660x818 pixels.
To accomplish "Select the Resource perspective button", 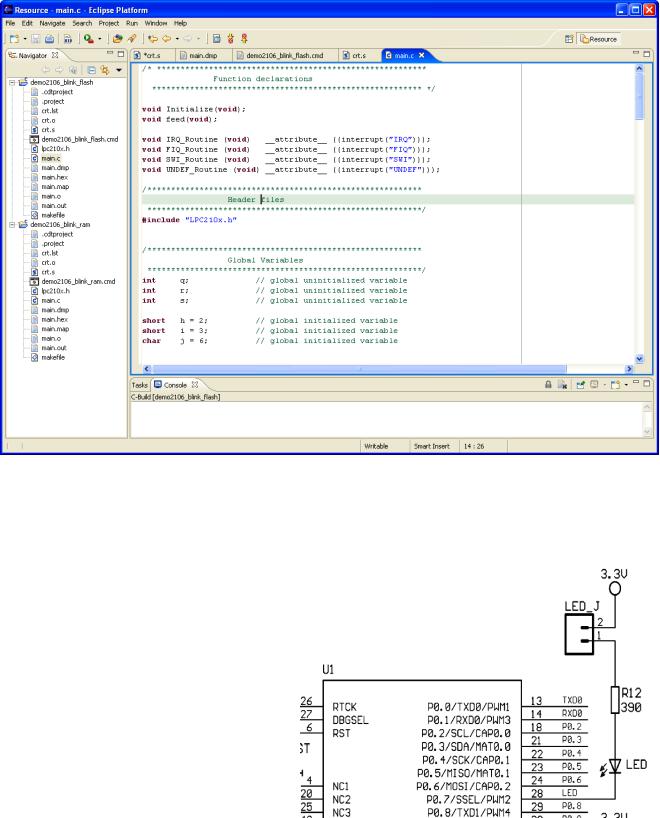I will 598,39.
